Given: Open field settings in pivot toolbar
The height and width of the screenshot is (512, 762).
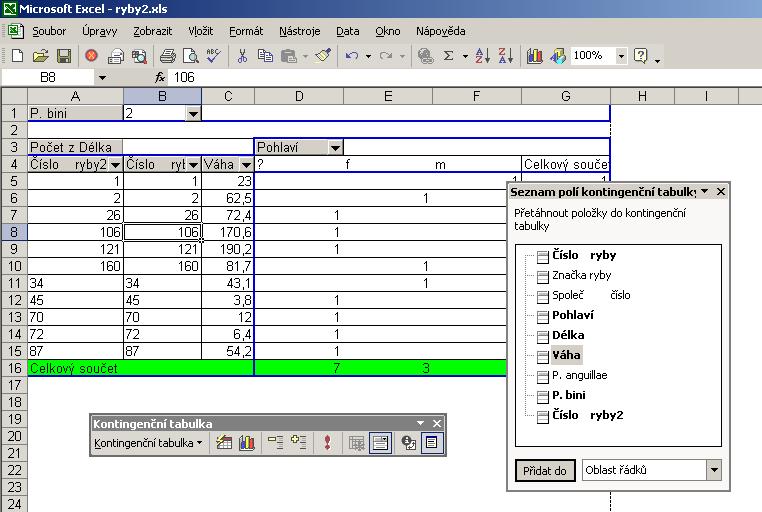Looking at the screenshot, I should tap(409, 443).
